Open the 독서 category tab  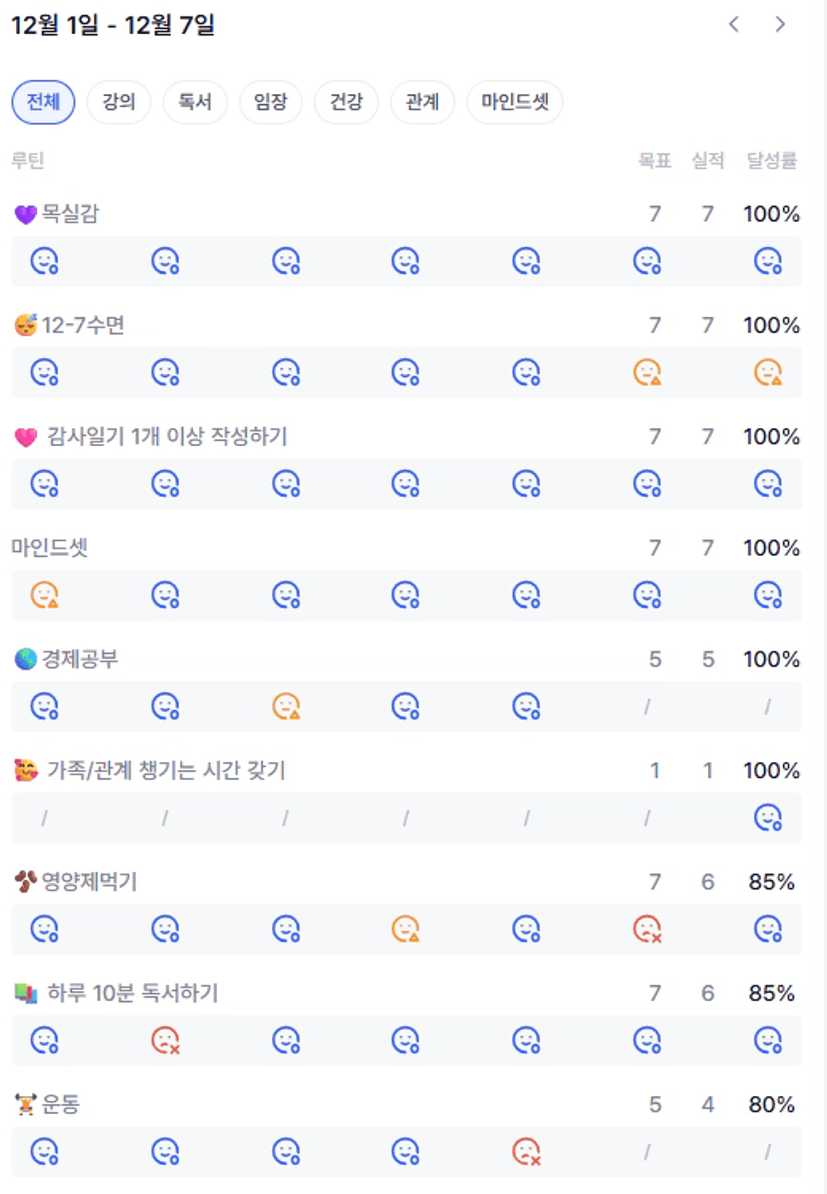[x=195, y=102]
